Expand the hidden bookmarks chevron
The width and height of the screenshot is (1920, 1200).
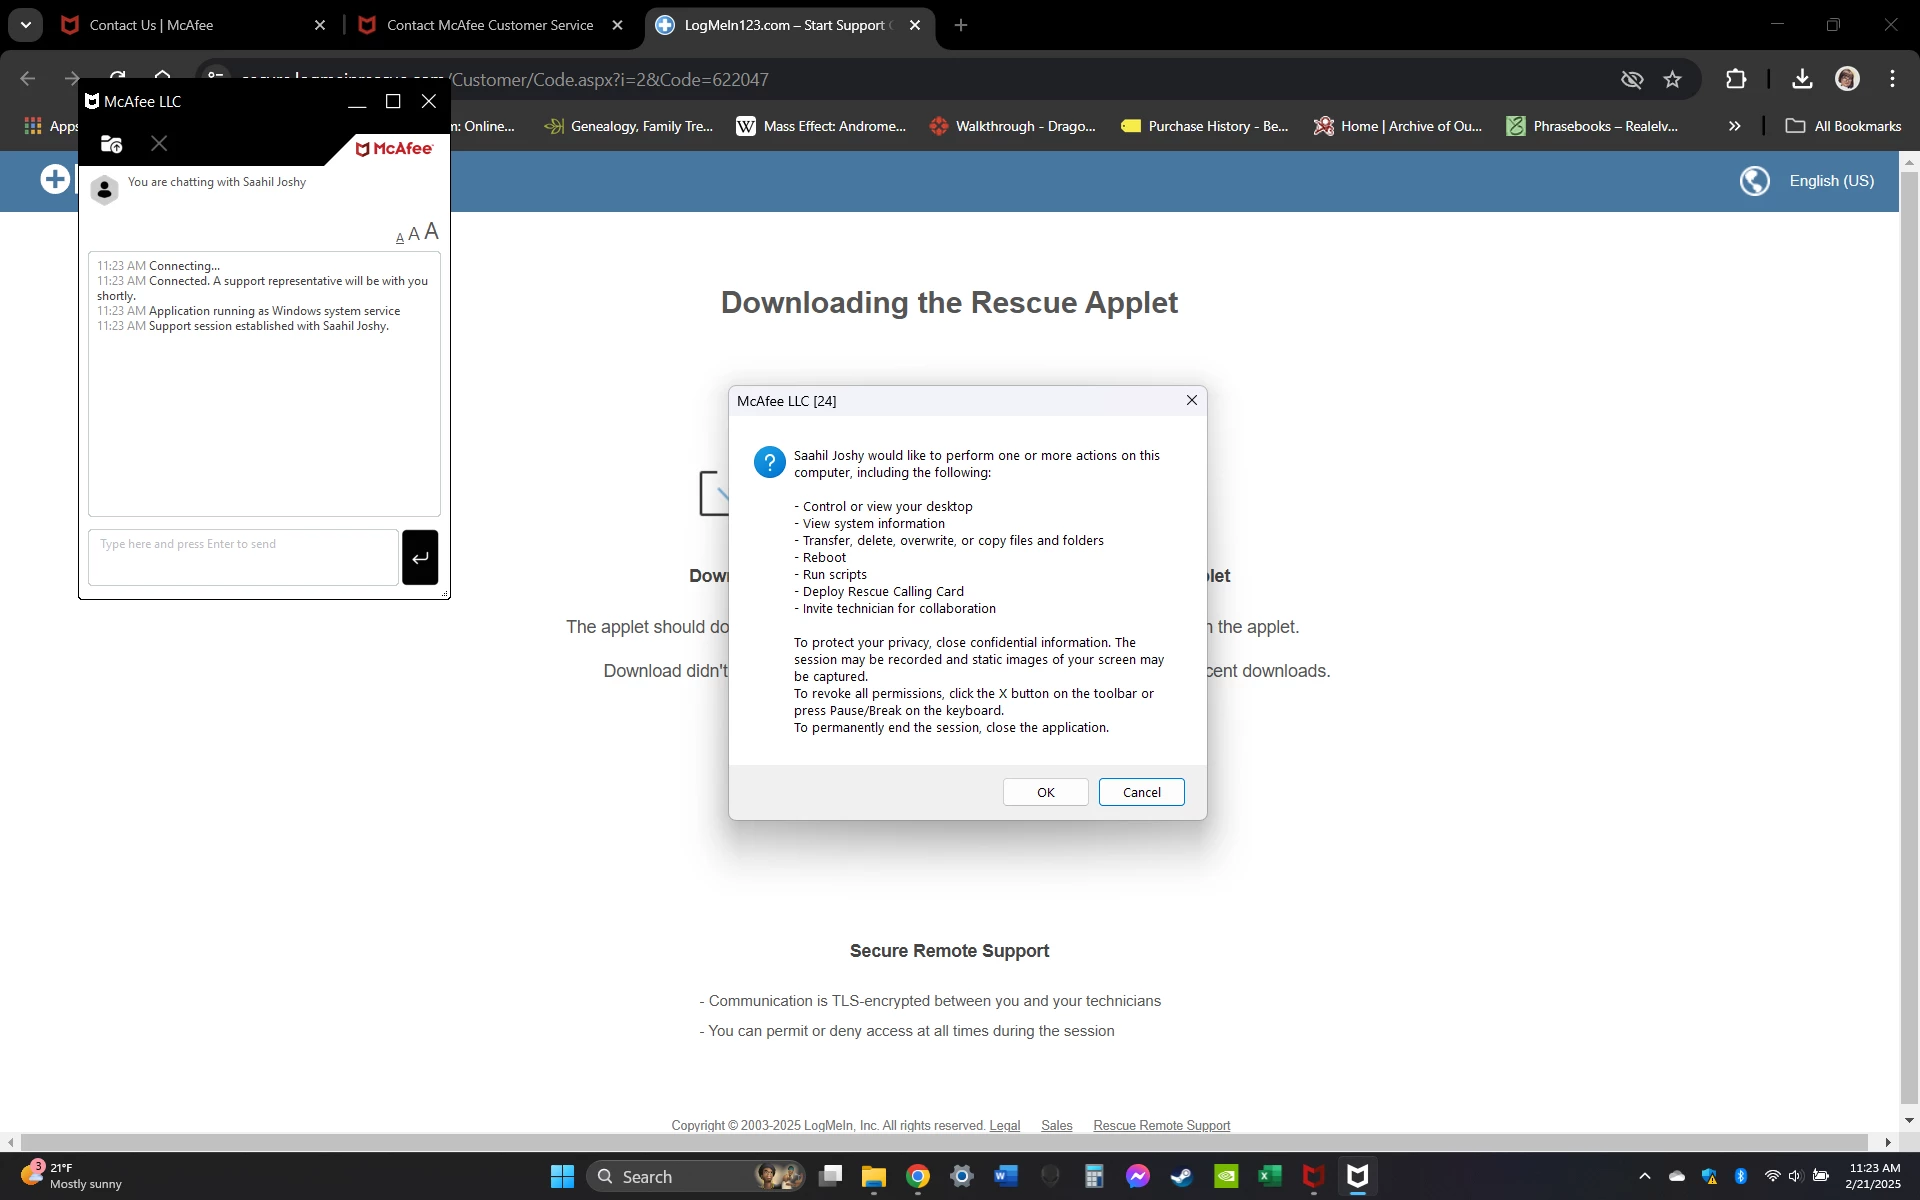pyautogui.click(x=1735, y=126)
